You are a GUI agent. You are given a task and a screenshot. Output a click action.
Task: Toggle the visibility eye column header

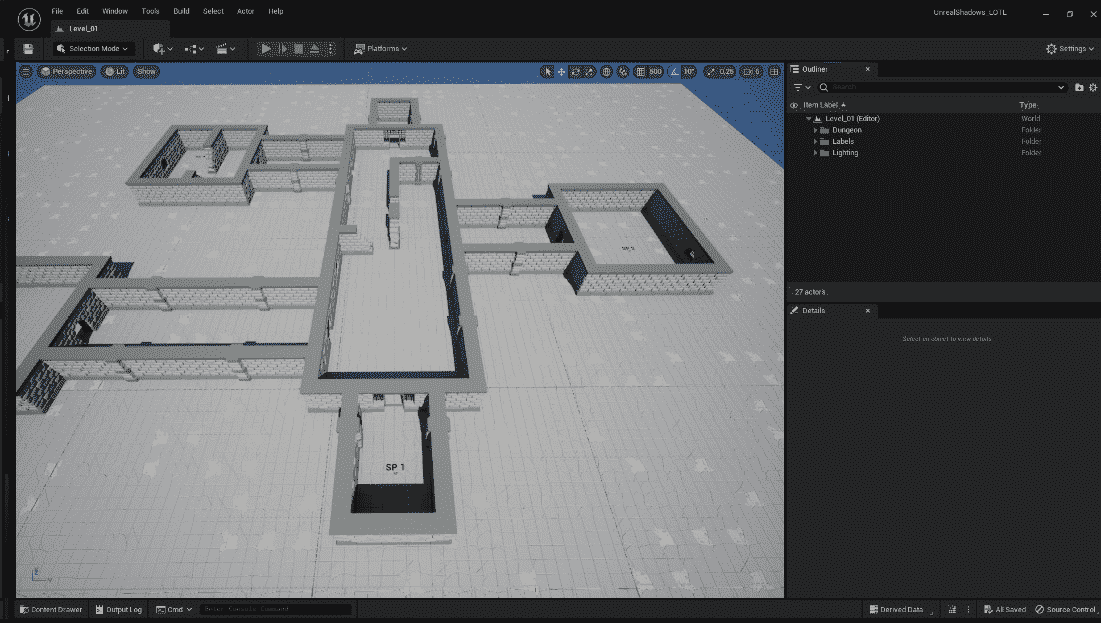point(794,105)
